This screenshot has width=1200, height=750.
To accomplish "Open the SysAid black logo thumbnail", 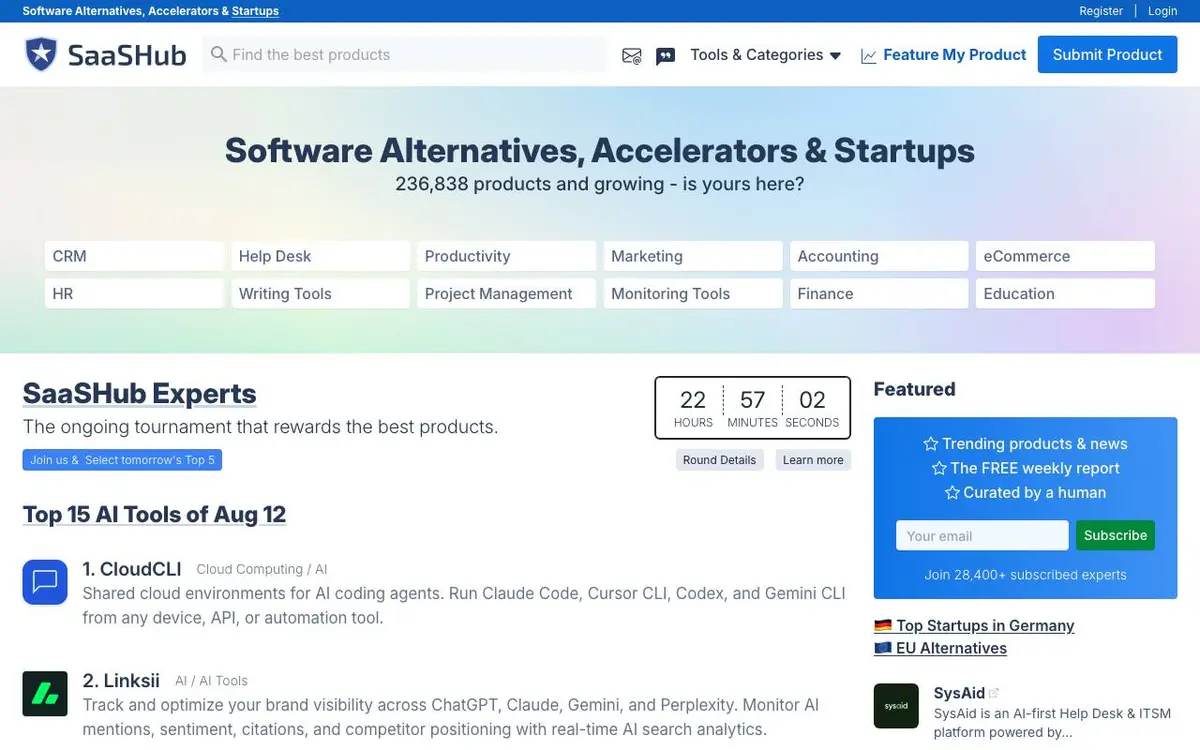I will [896, 706].
